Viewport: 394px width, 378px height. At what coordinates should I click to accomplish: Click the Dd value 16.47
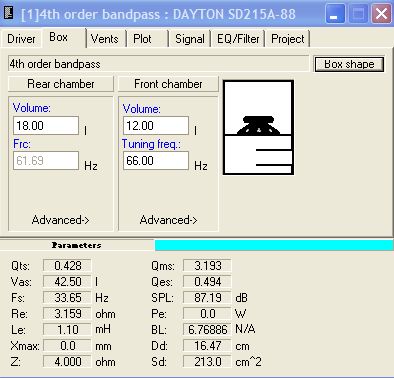(x=207, y=346)
